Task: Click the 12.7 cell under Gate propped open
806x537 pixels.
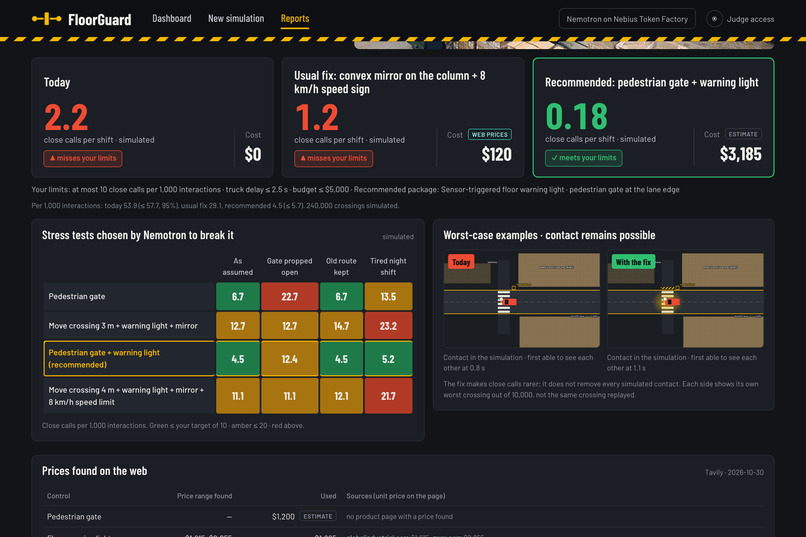Action: pos(289,326)
